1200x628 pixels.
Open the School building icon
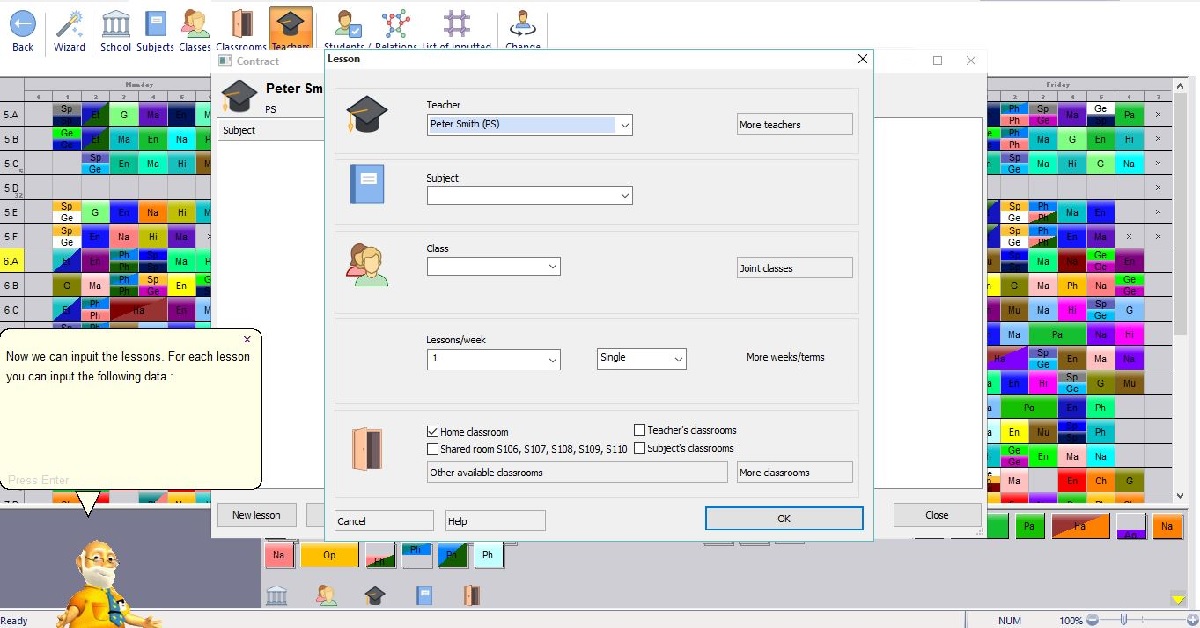coord(115,25)
